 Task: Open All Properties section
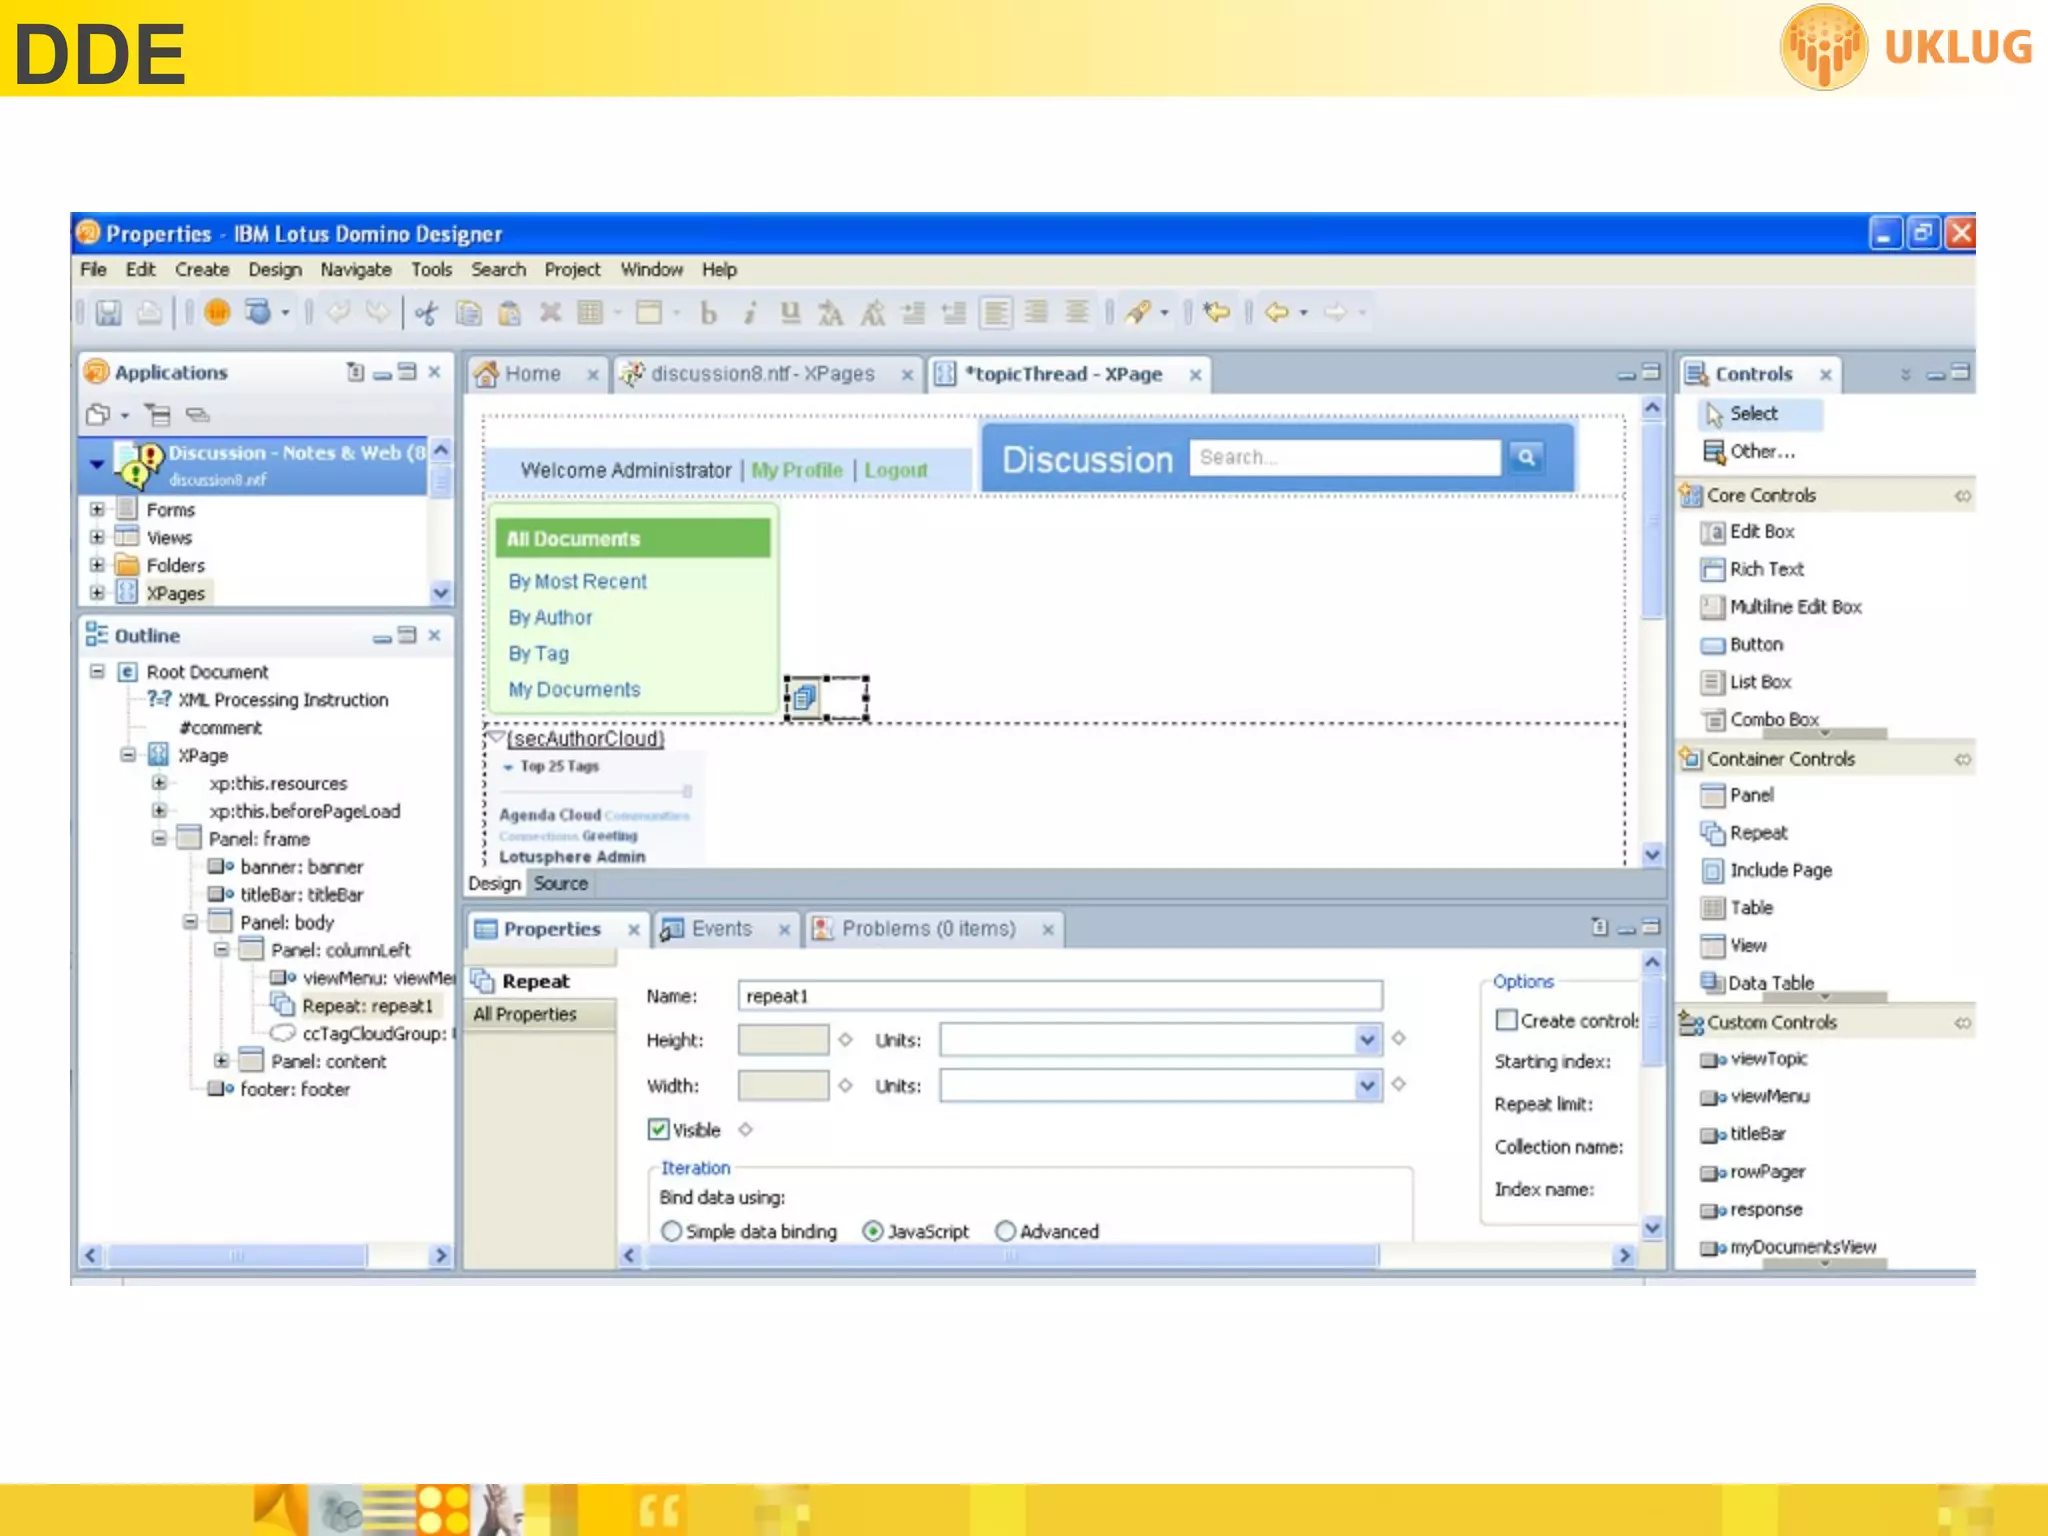[x=525, y=1014]
